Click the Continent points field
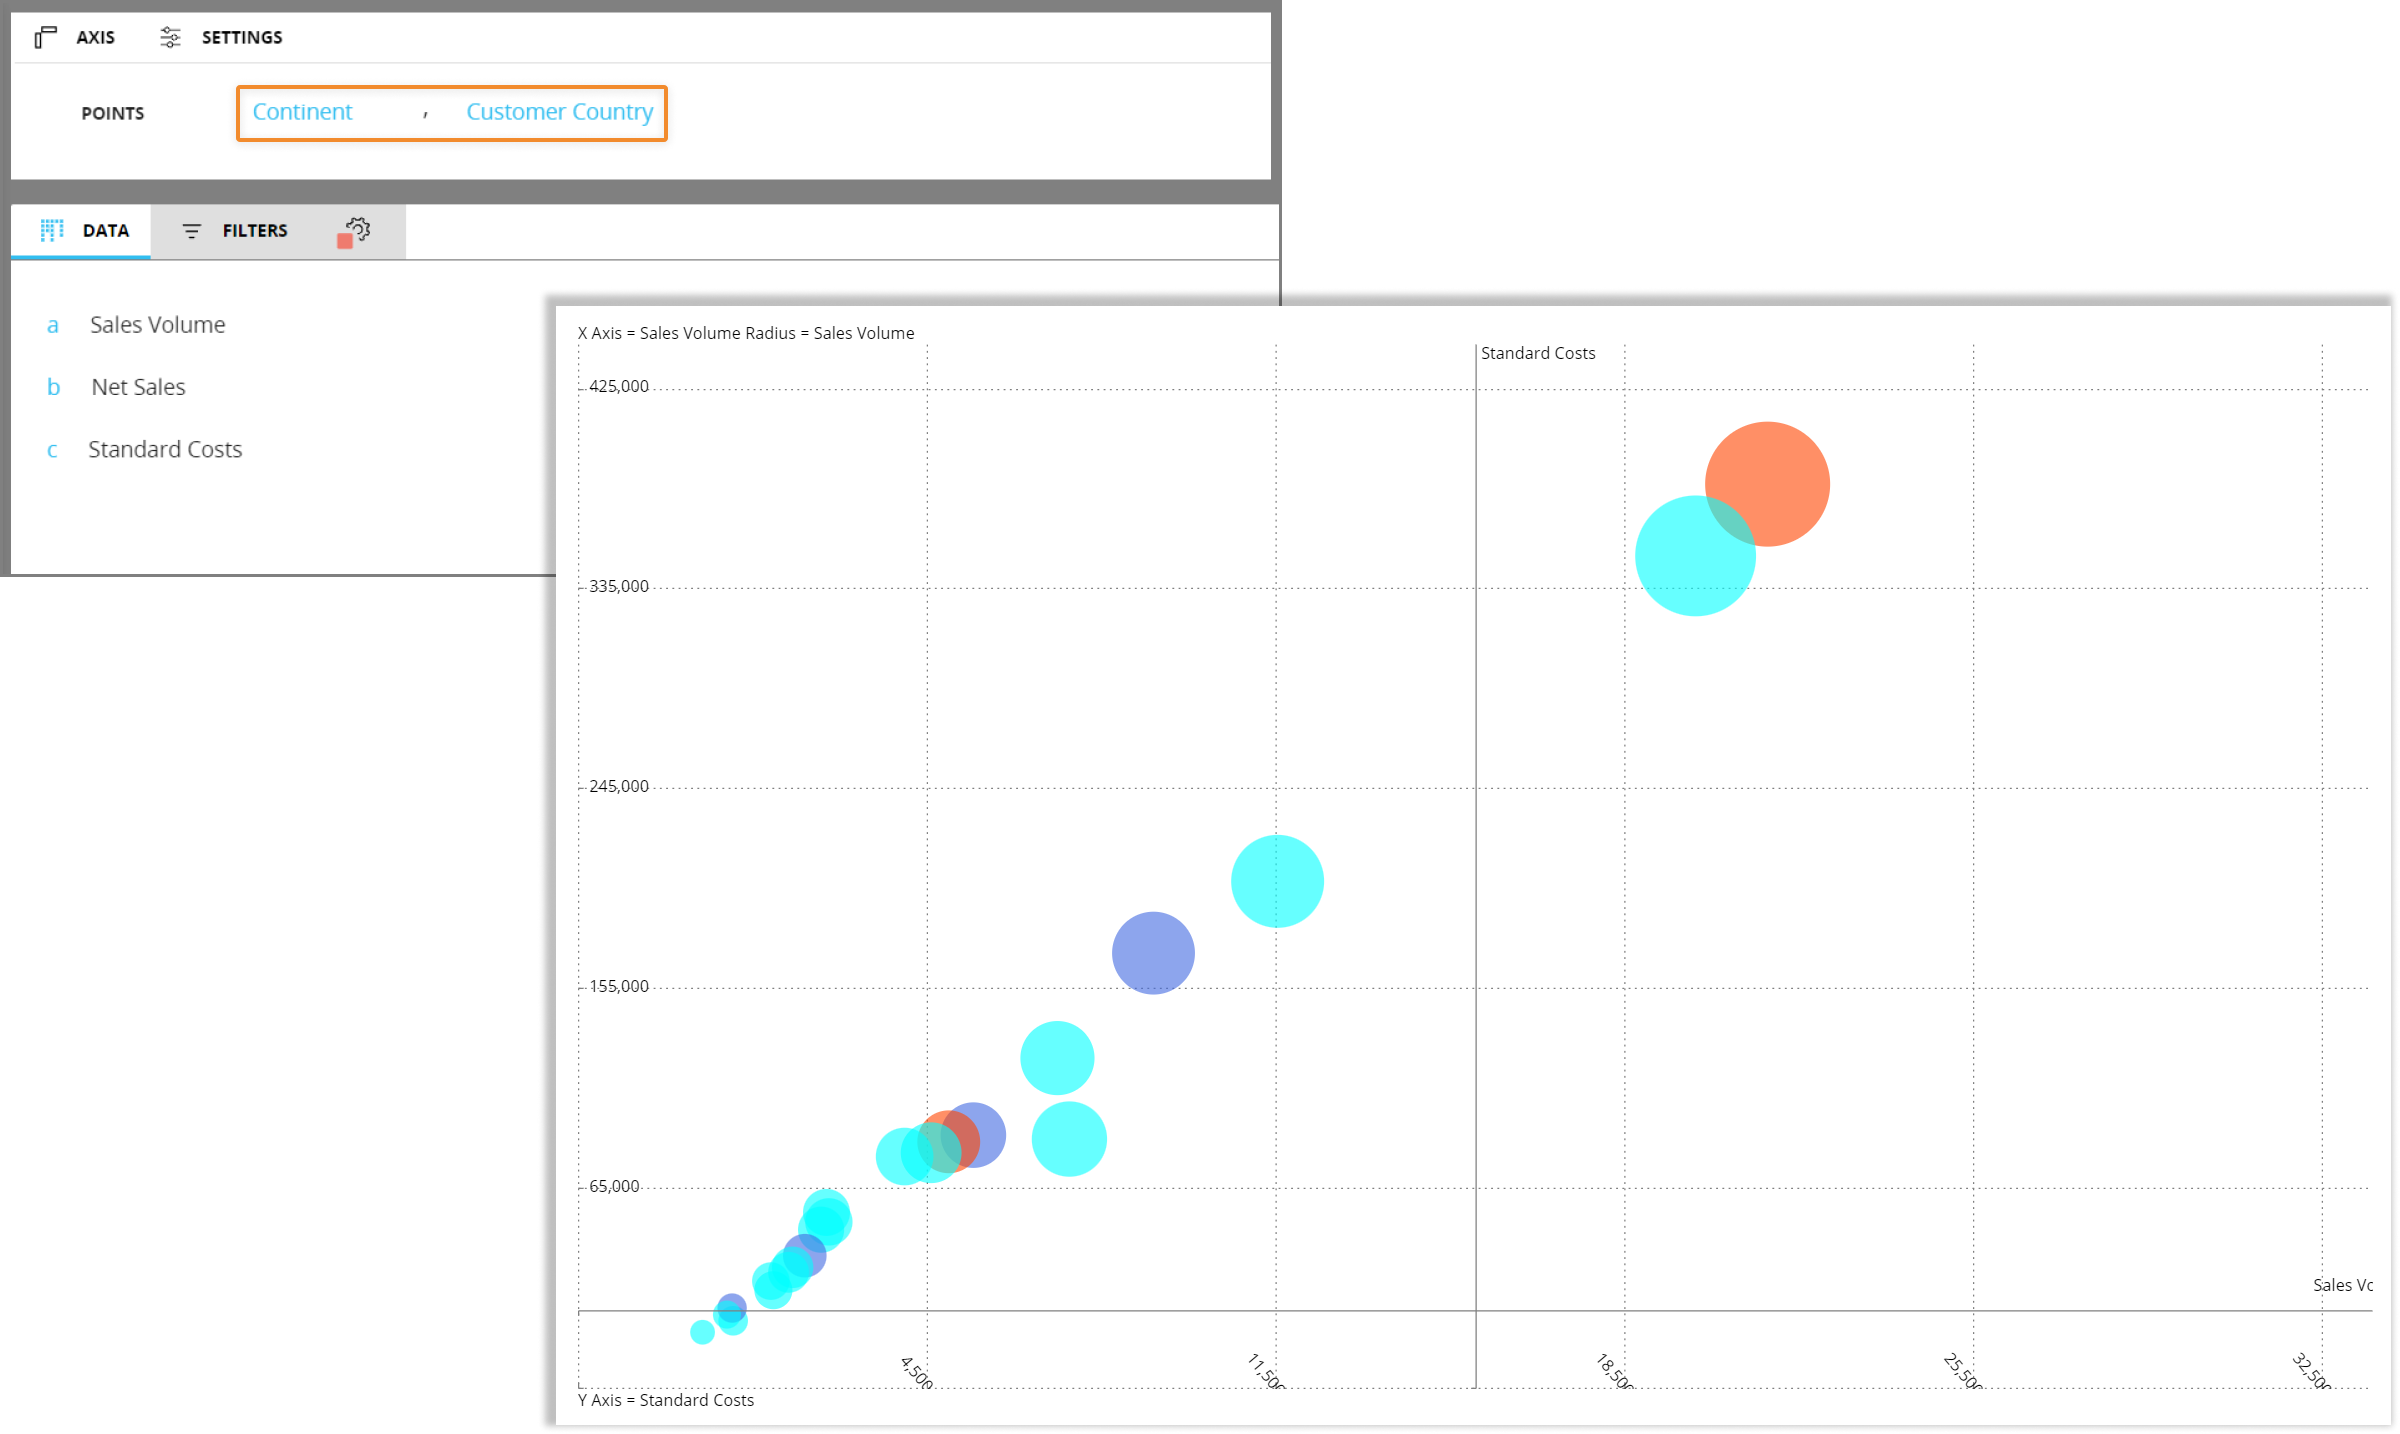This screenshot has height=1434, width=2400. [302, 112]
